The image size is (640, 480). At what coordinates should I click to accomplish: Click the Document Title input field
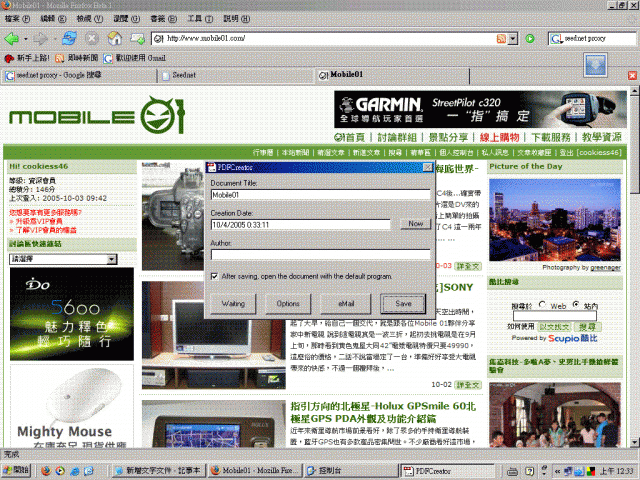(x=320, y=195)
